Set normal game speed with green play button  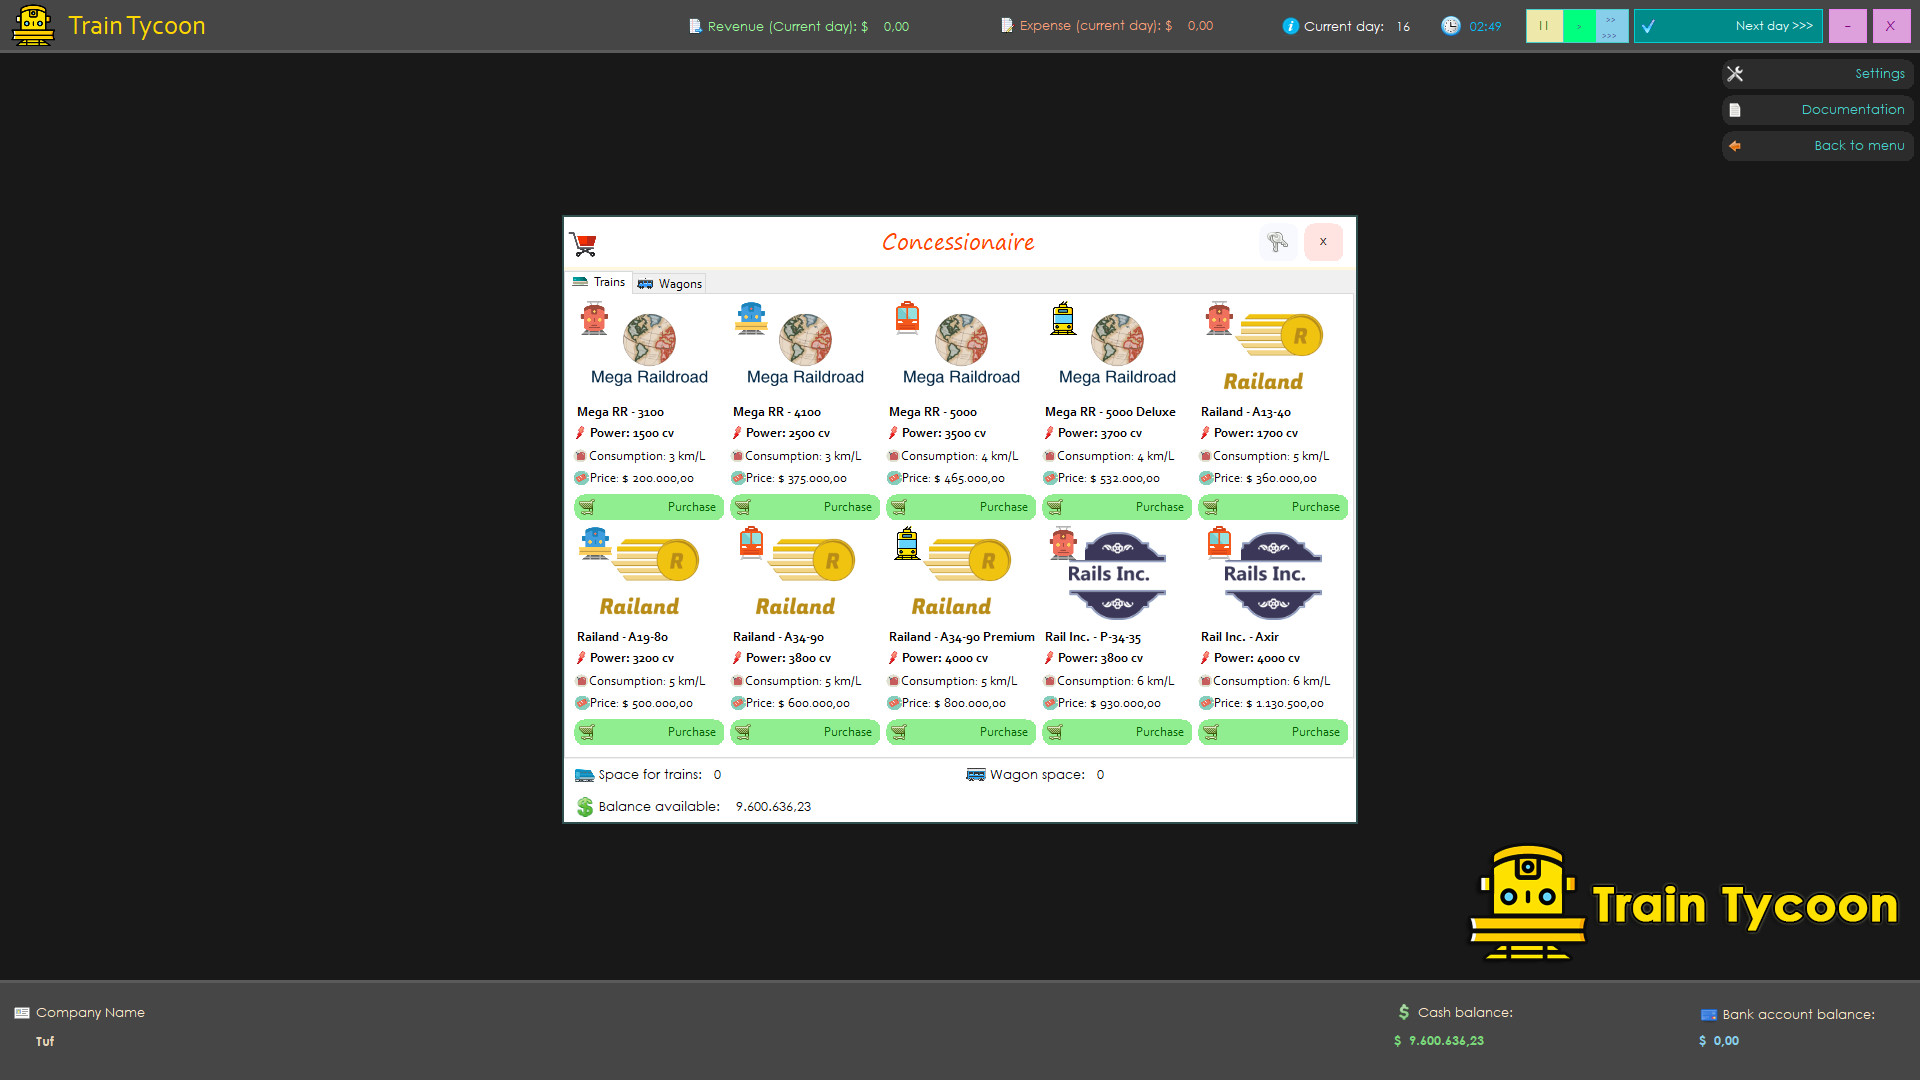pyautogui.click(x=1578, y=25)
